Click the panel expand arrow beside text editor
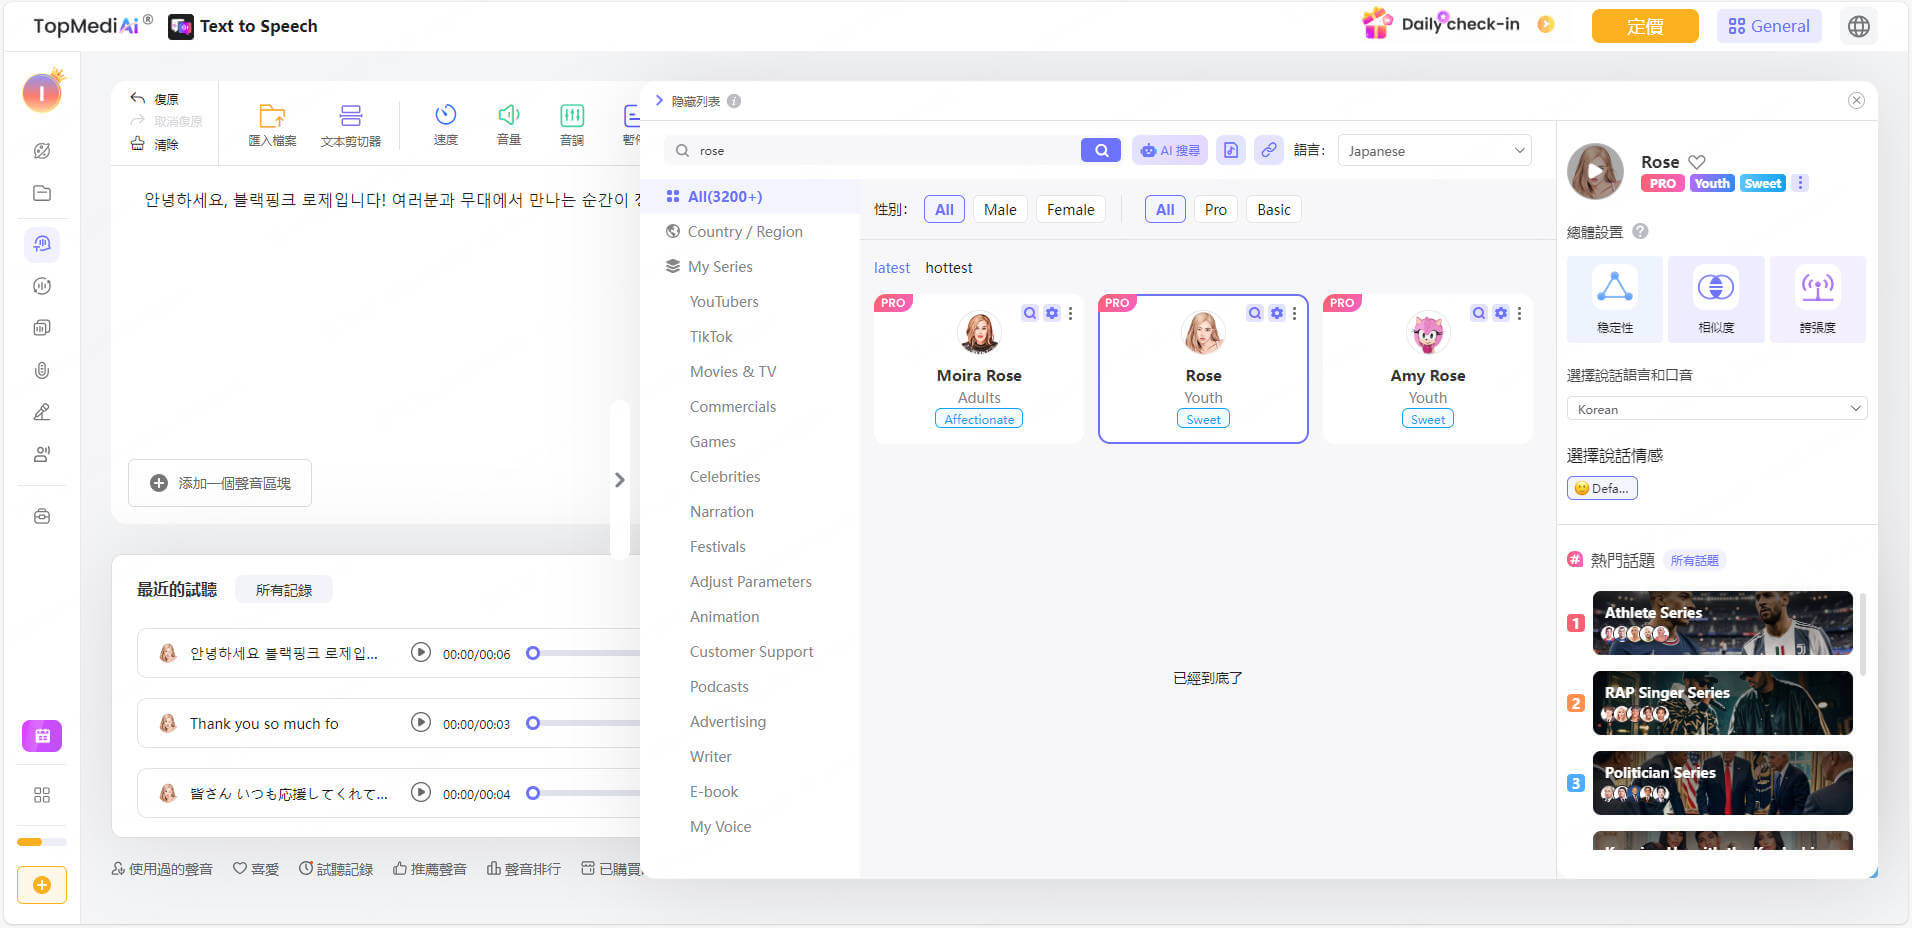The image size is (1912, 928). point(620,480)
